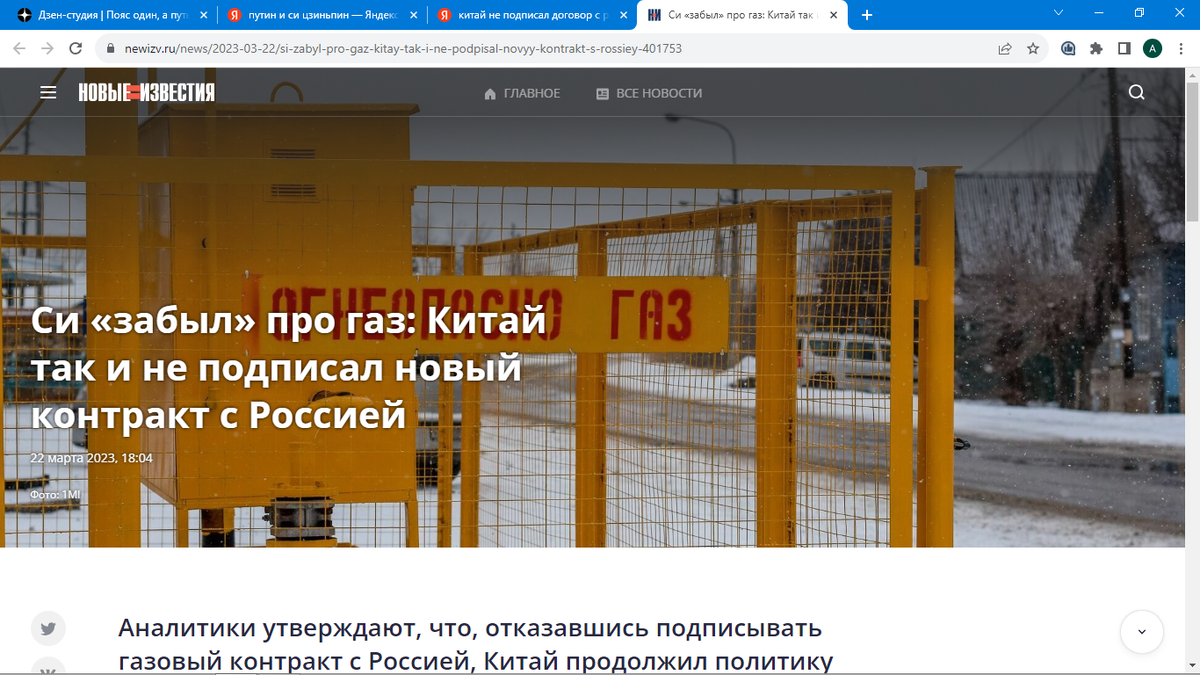Click the Новые Известия logo

[x=147, y=93]
